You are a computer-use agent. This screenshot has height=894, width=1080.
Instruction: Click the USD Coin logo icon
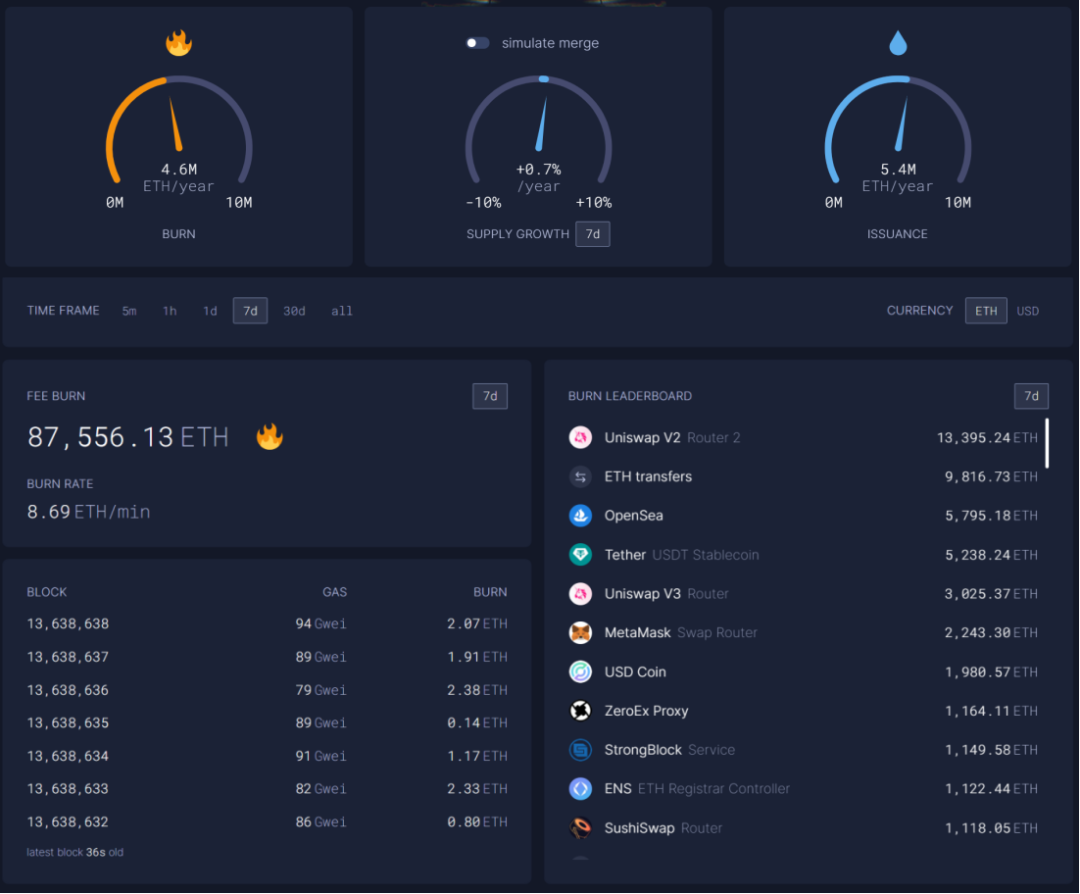581,672
